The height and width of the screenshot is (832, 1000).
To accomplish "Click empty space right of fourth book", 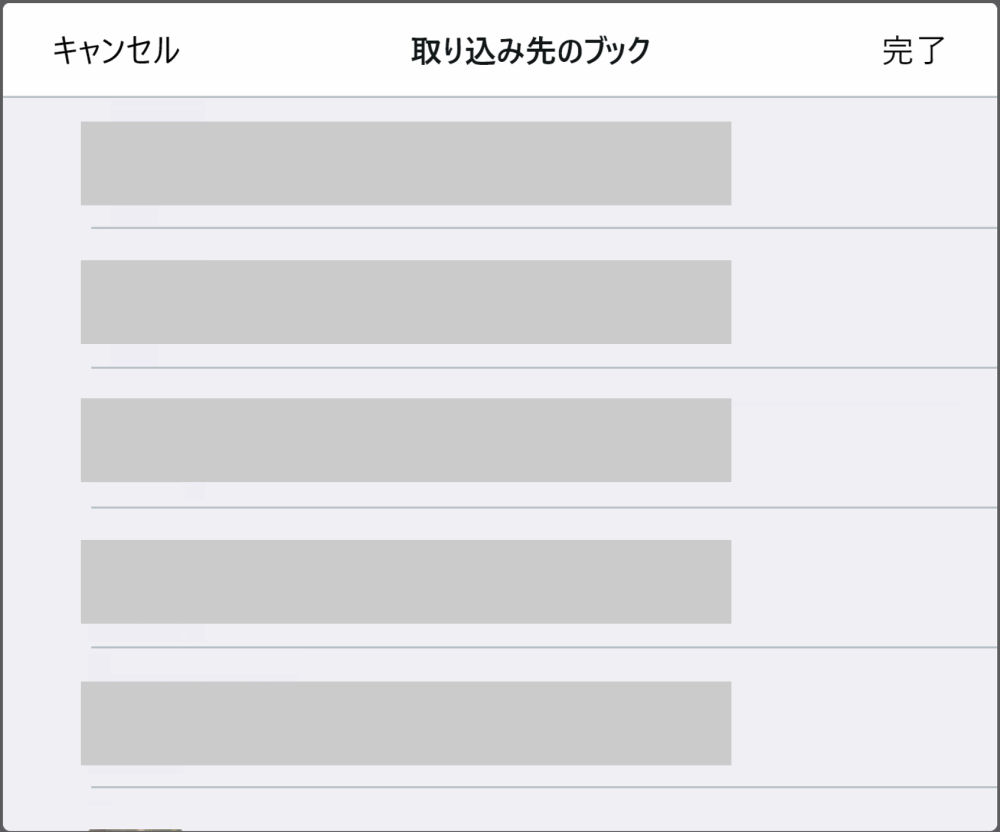I will click(x=865, y=582).
